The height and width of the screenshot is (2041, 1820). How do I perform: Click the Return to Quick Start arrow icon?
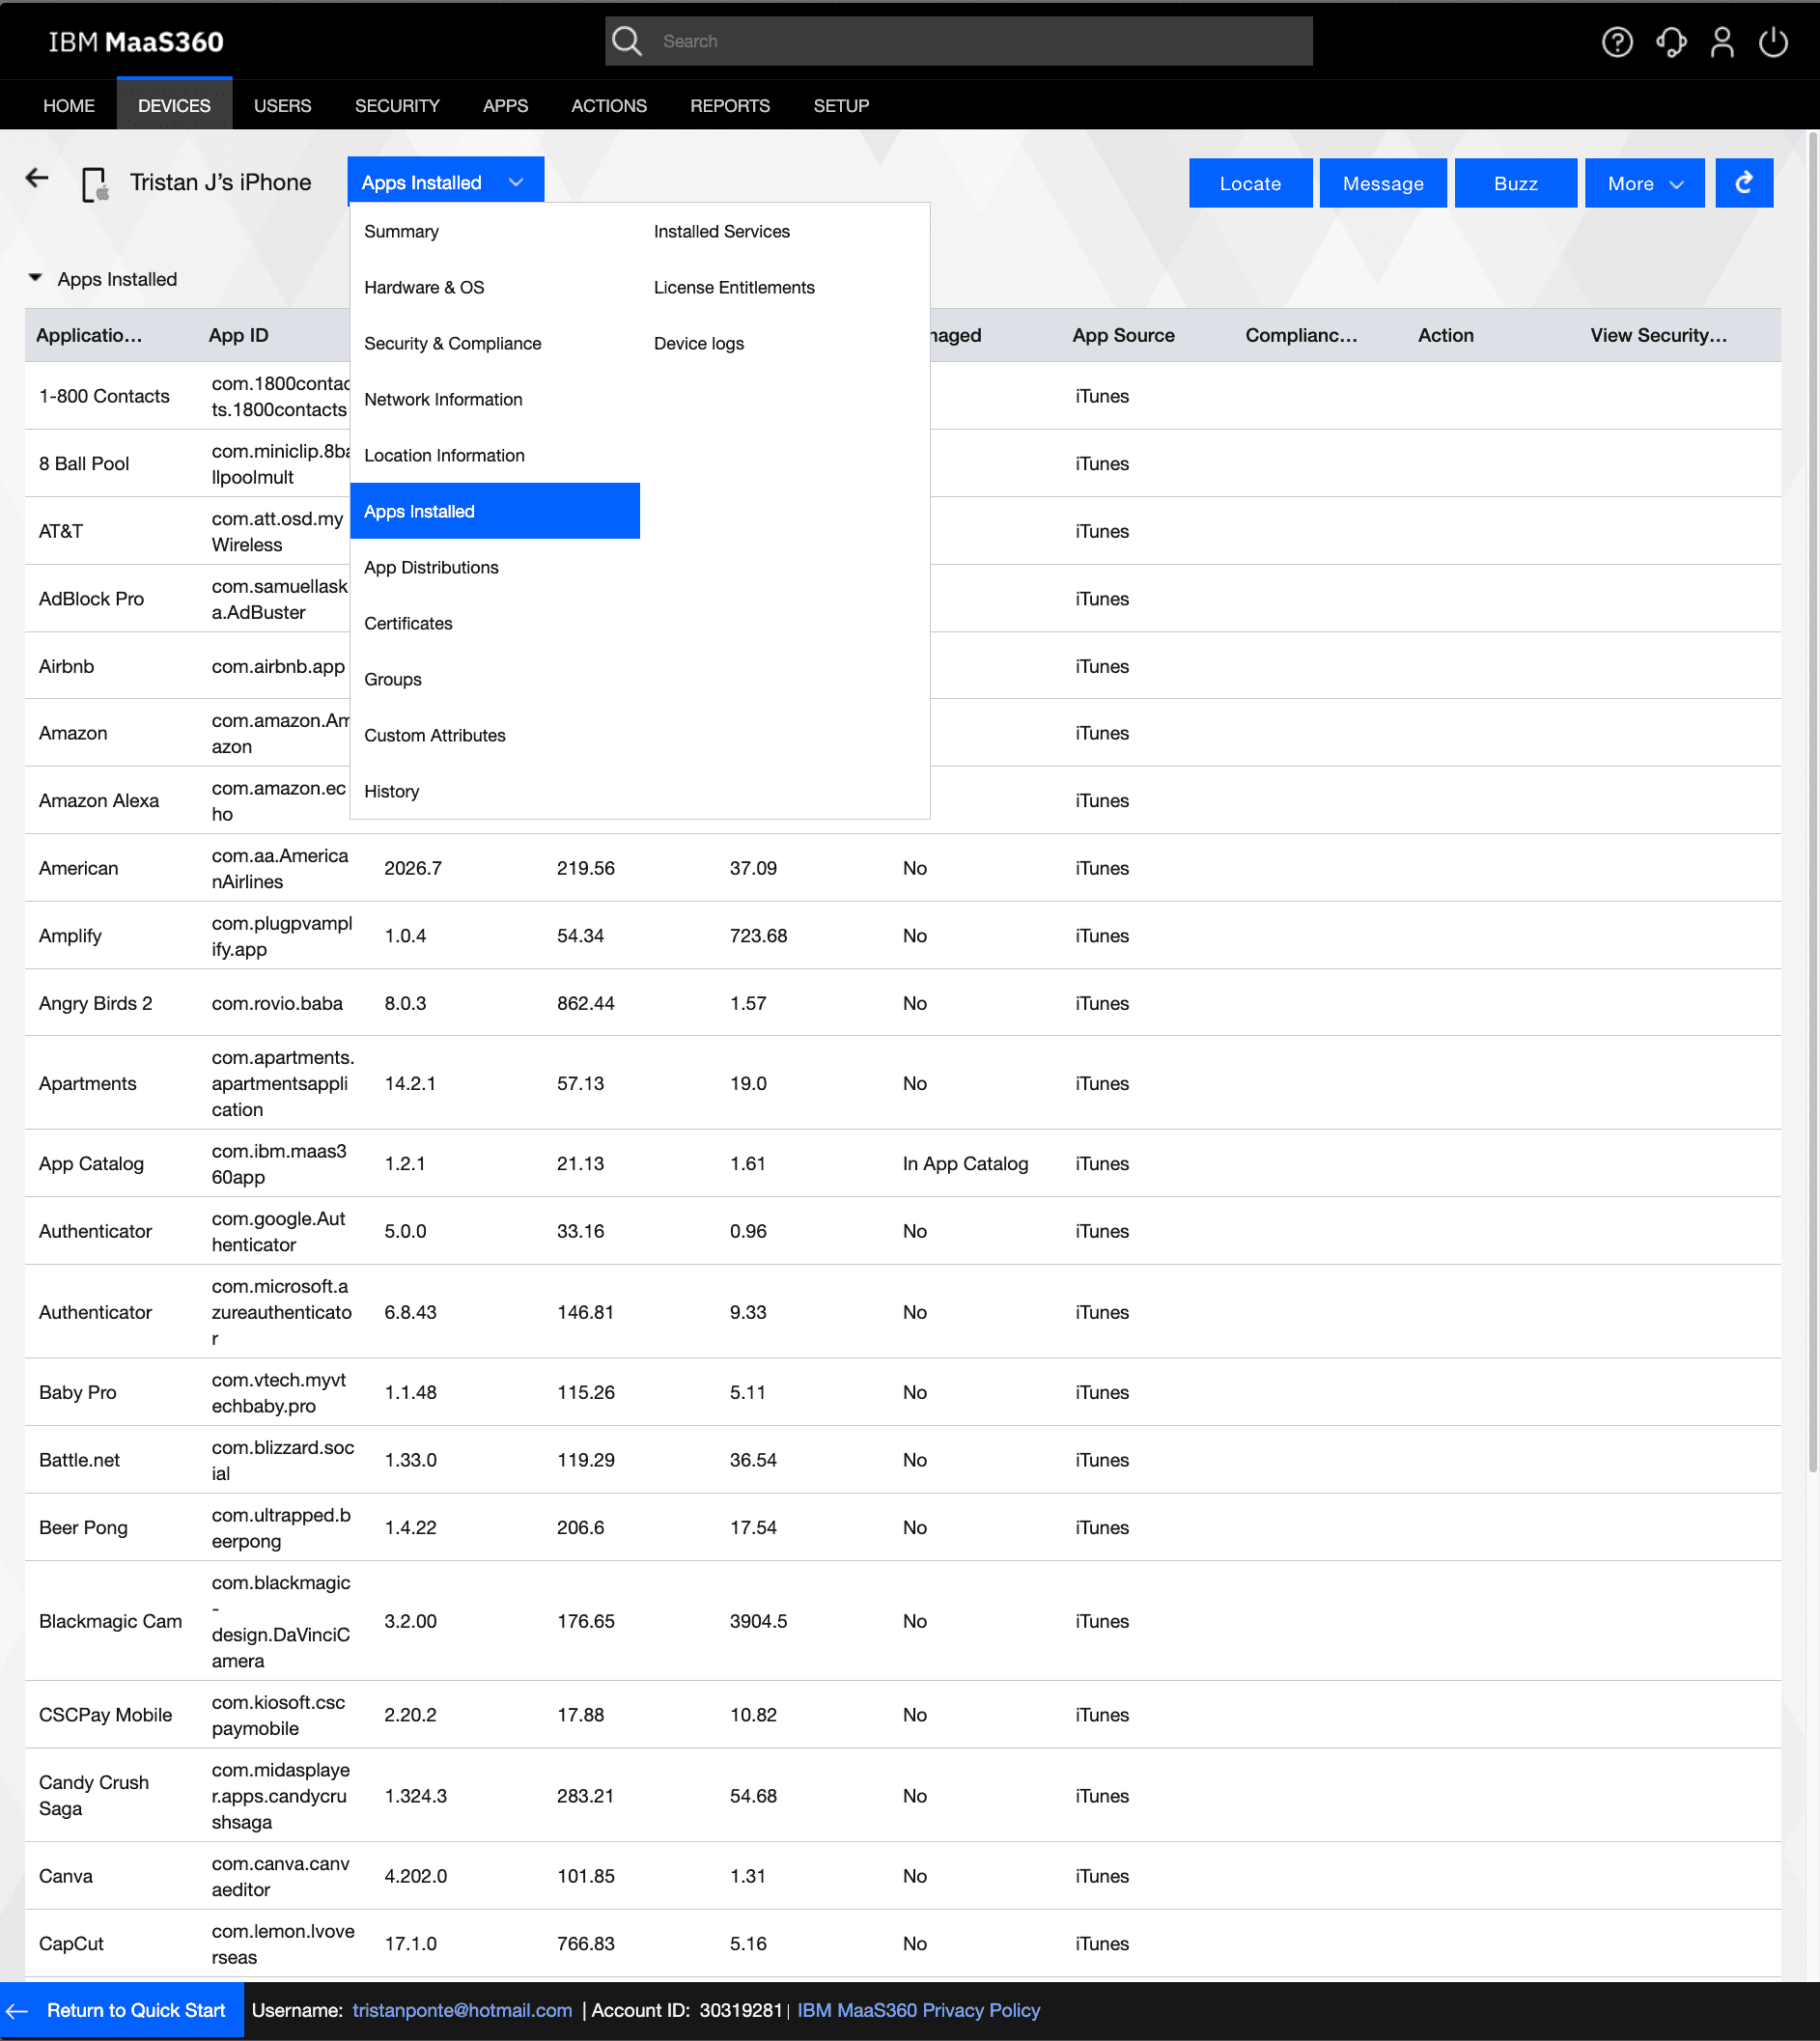(x=17, y=2010)
